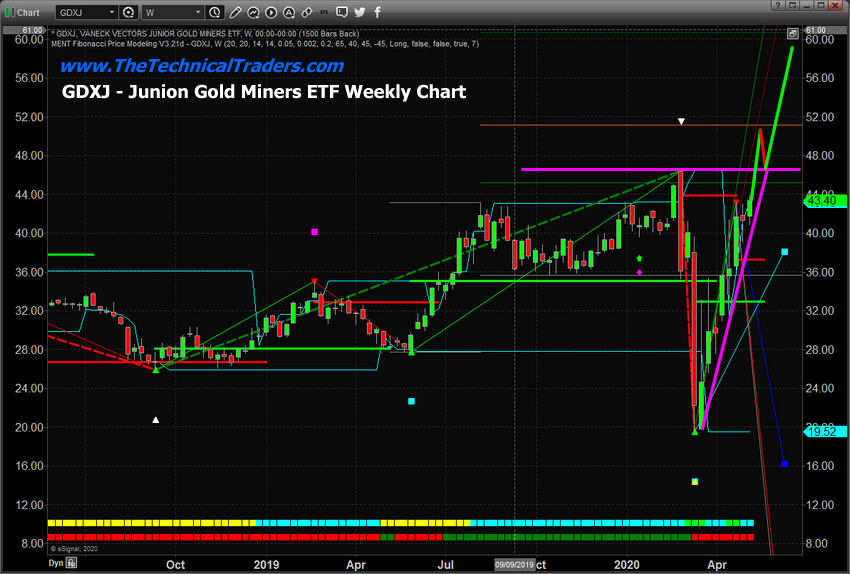Image resolution: width=850 pixels, height=574 pixels.
Task: Share chart via the Twitter icon
Action: [x=359, y=12]
